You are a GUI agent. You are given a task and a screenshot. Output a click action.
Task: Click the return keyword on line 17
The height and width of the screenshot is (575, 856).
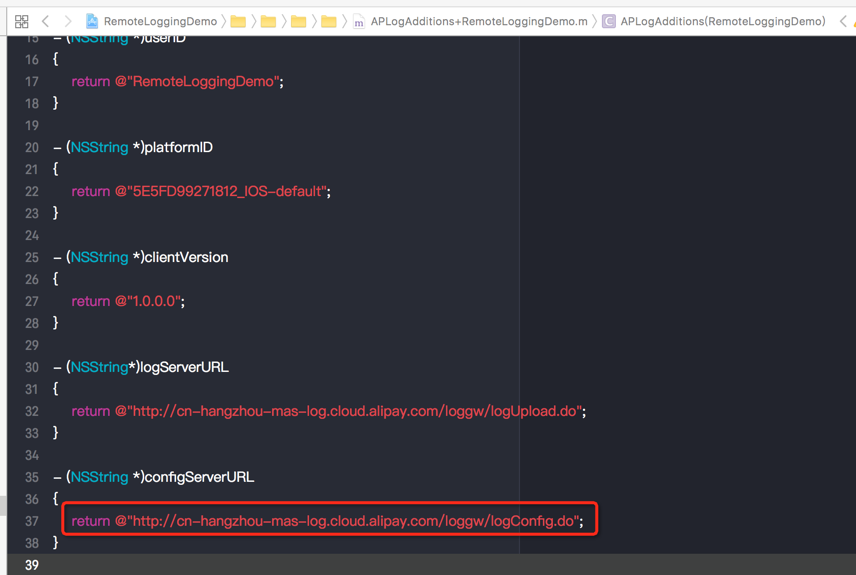click(x=91, y=81)
